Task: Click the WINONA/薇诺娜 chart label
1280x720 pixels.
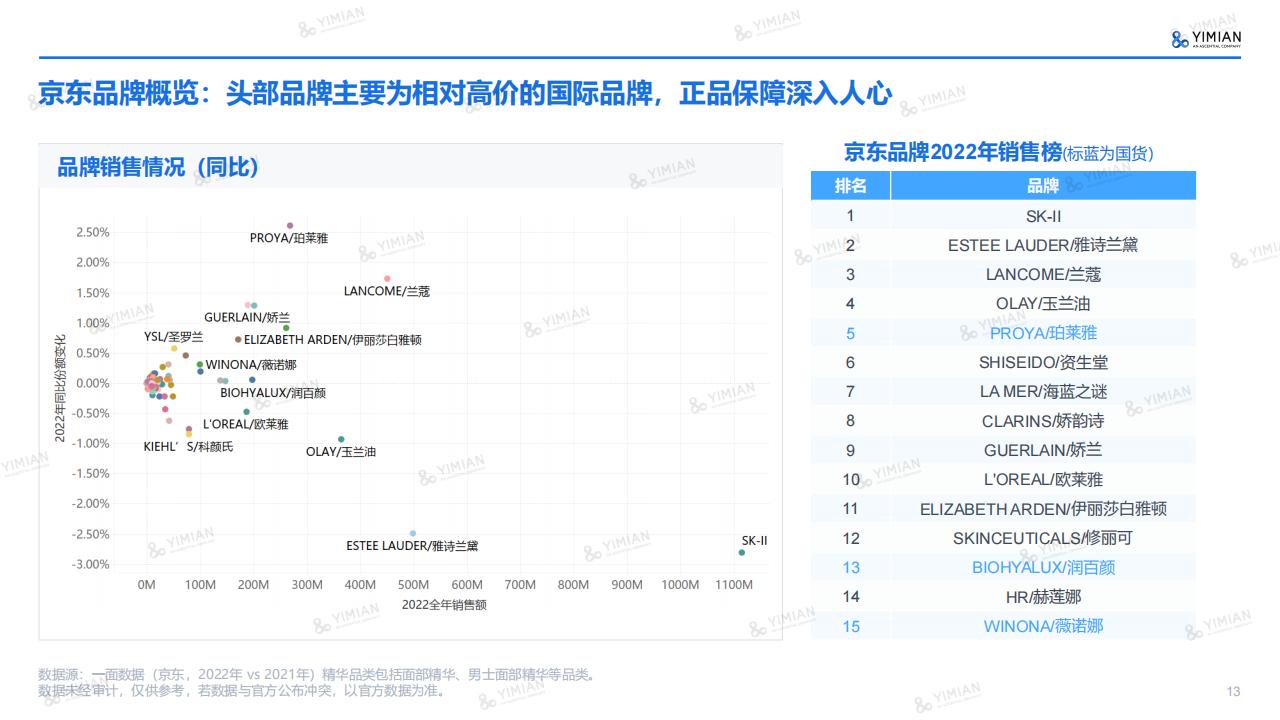Action: (251, 365)
